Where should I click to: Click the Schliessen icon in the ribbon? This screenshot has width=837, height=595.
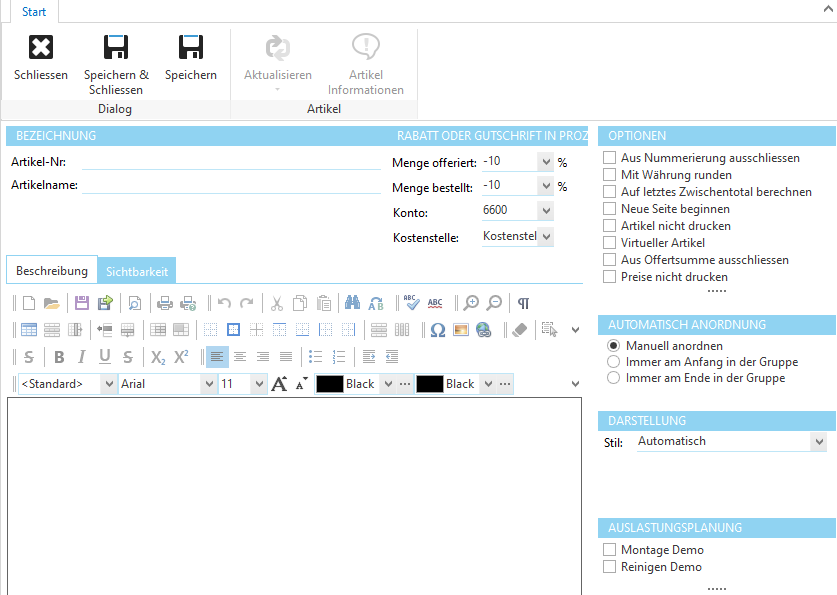[41, 47]
